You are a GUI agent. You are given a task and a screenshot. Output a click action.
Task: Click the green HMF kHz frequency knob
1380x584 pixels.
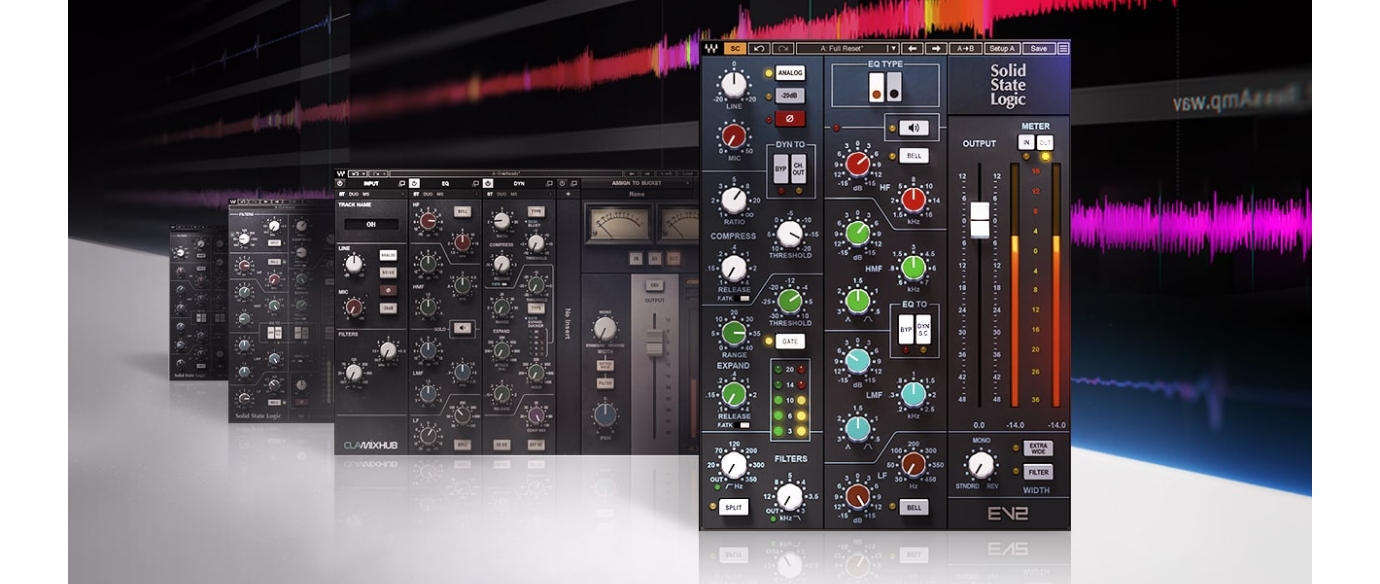pyautogui.click(x=913, y=267)
